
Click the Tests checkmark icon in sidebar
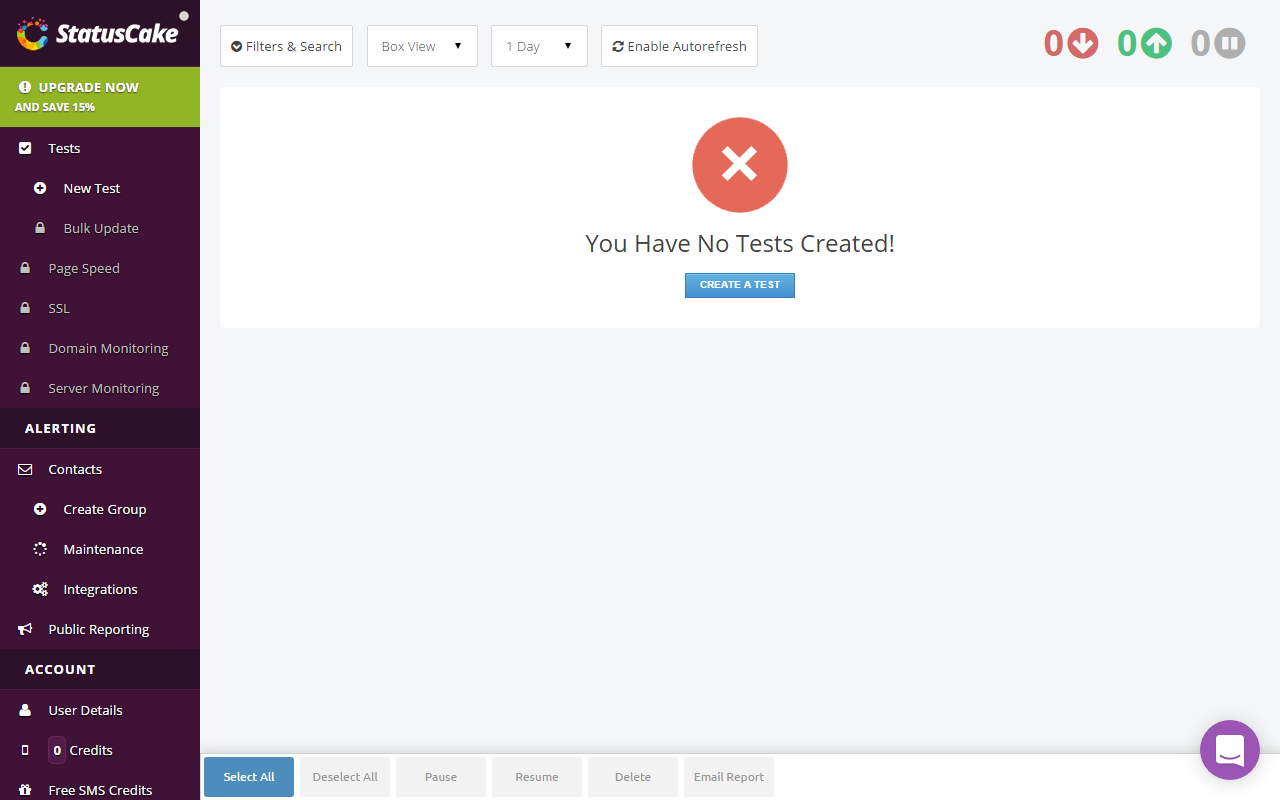tap(25, 148)
